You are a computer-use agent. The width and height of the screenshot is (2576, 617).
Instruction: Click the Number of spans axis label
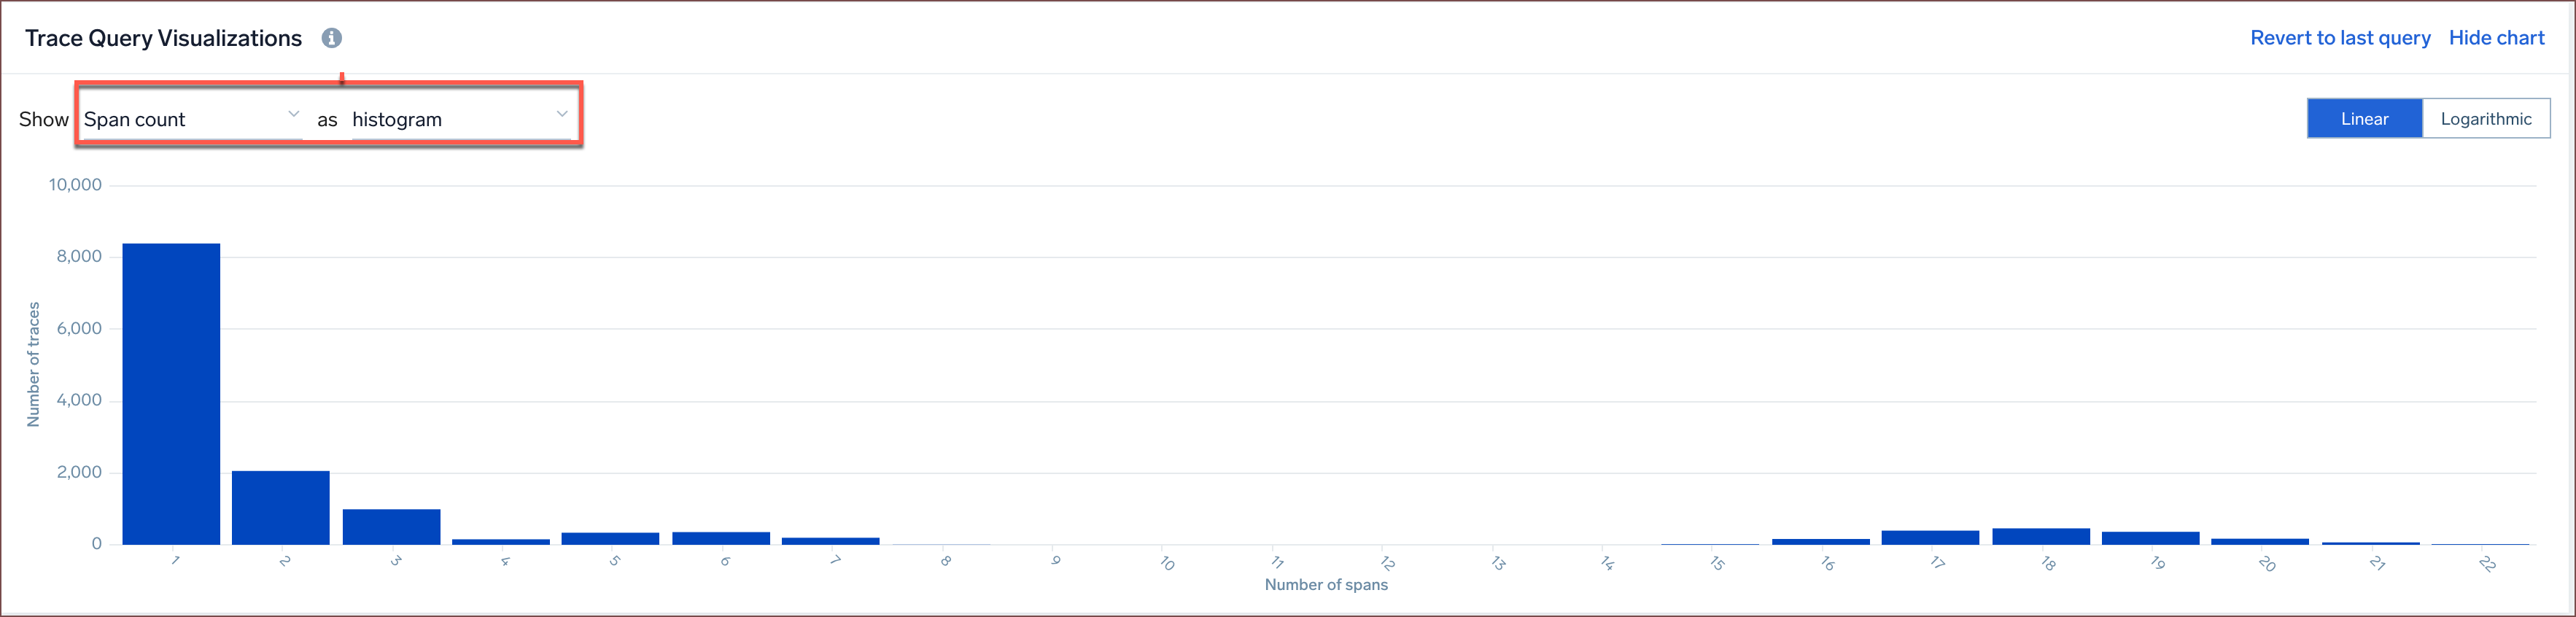[1326, 584]
